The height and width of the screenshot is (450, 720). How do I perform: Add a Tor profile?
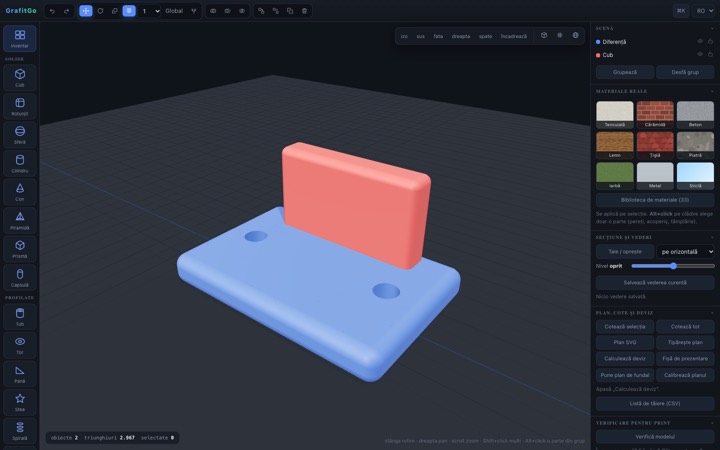20,345
